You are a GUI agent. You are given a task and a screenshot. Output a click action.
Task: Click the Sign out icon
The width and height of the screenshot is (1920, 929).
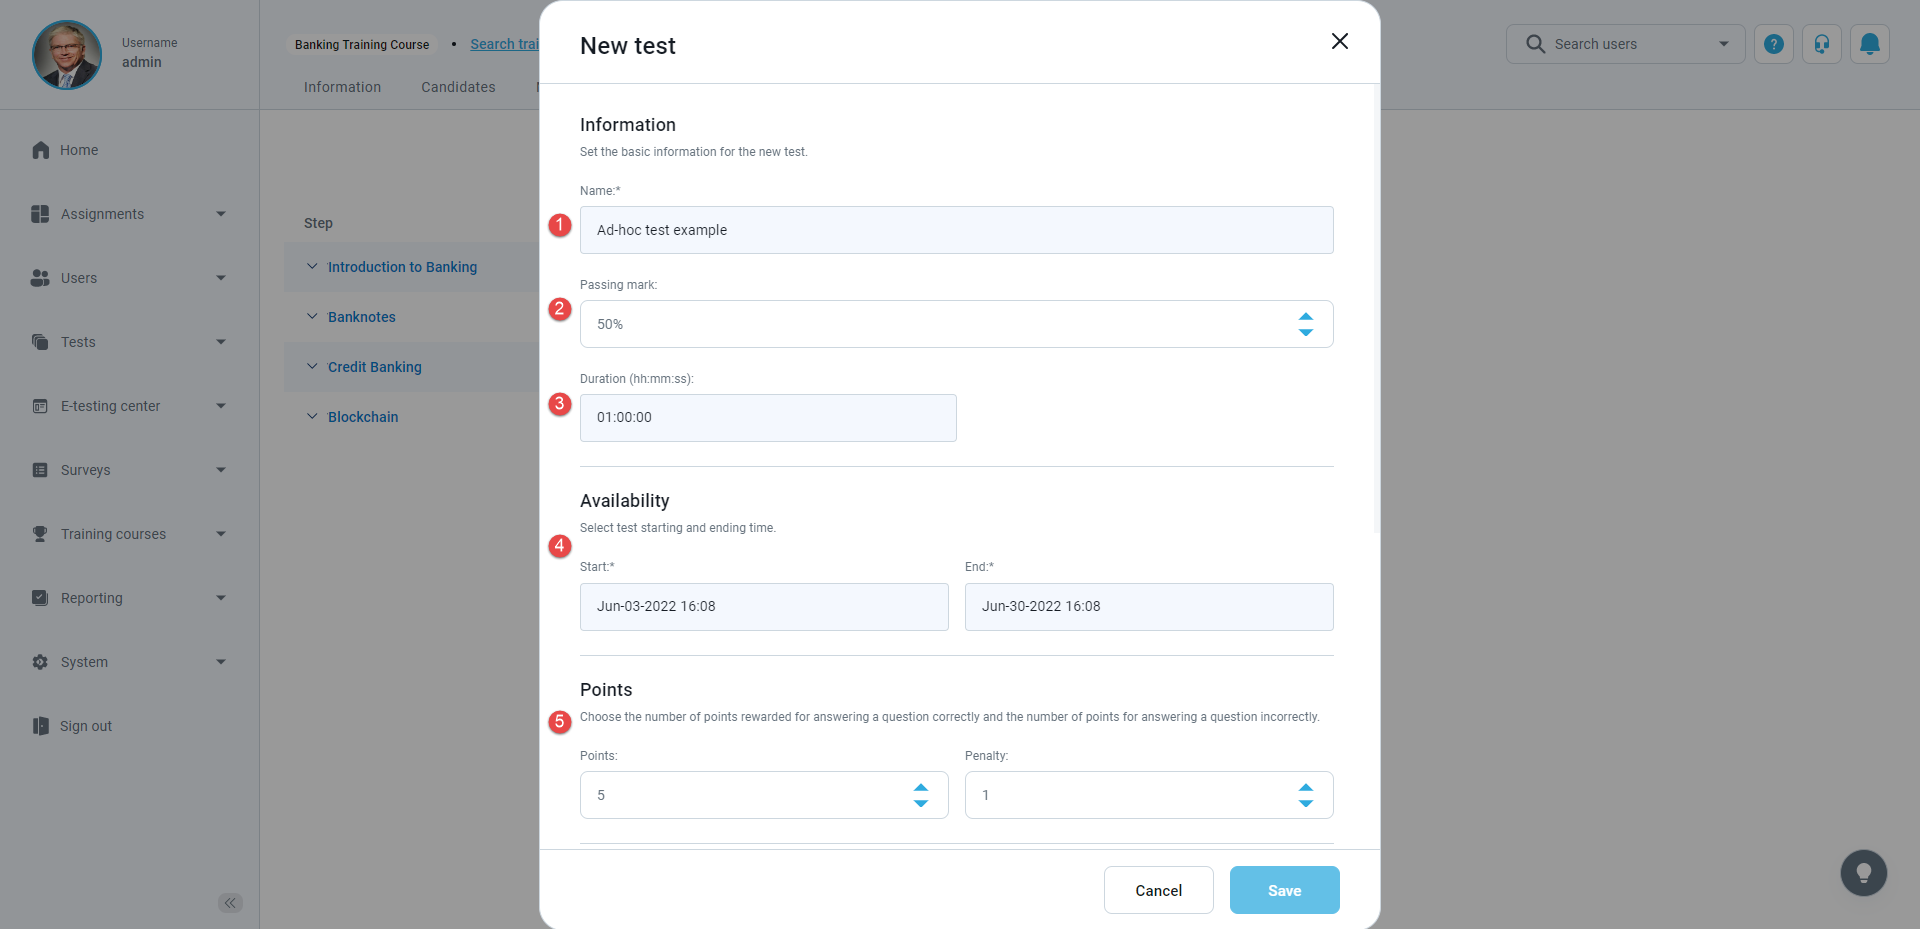coord(40,726)
